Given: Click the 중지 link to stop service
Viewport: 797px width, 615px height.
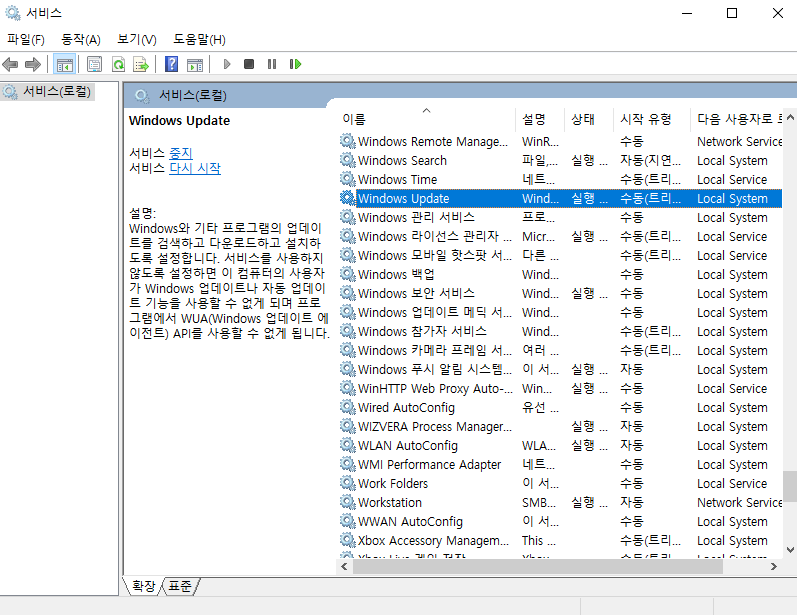Looking at the screenshot, I should click(180, 153).
